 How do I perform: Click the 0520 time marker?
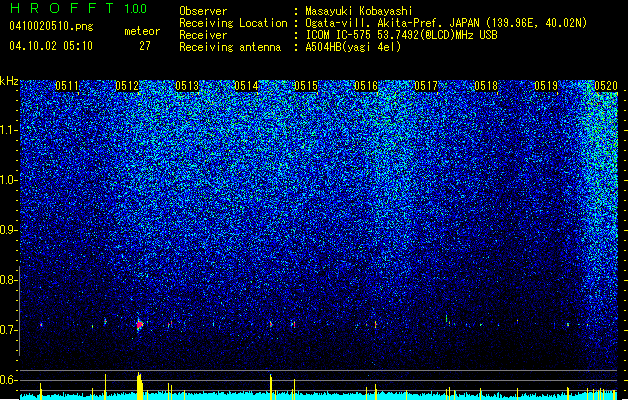[606, 86]
